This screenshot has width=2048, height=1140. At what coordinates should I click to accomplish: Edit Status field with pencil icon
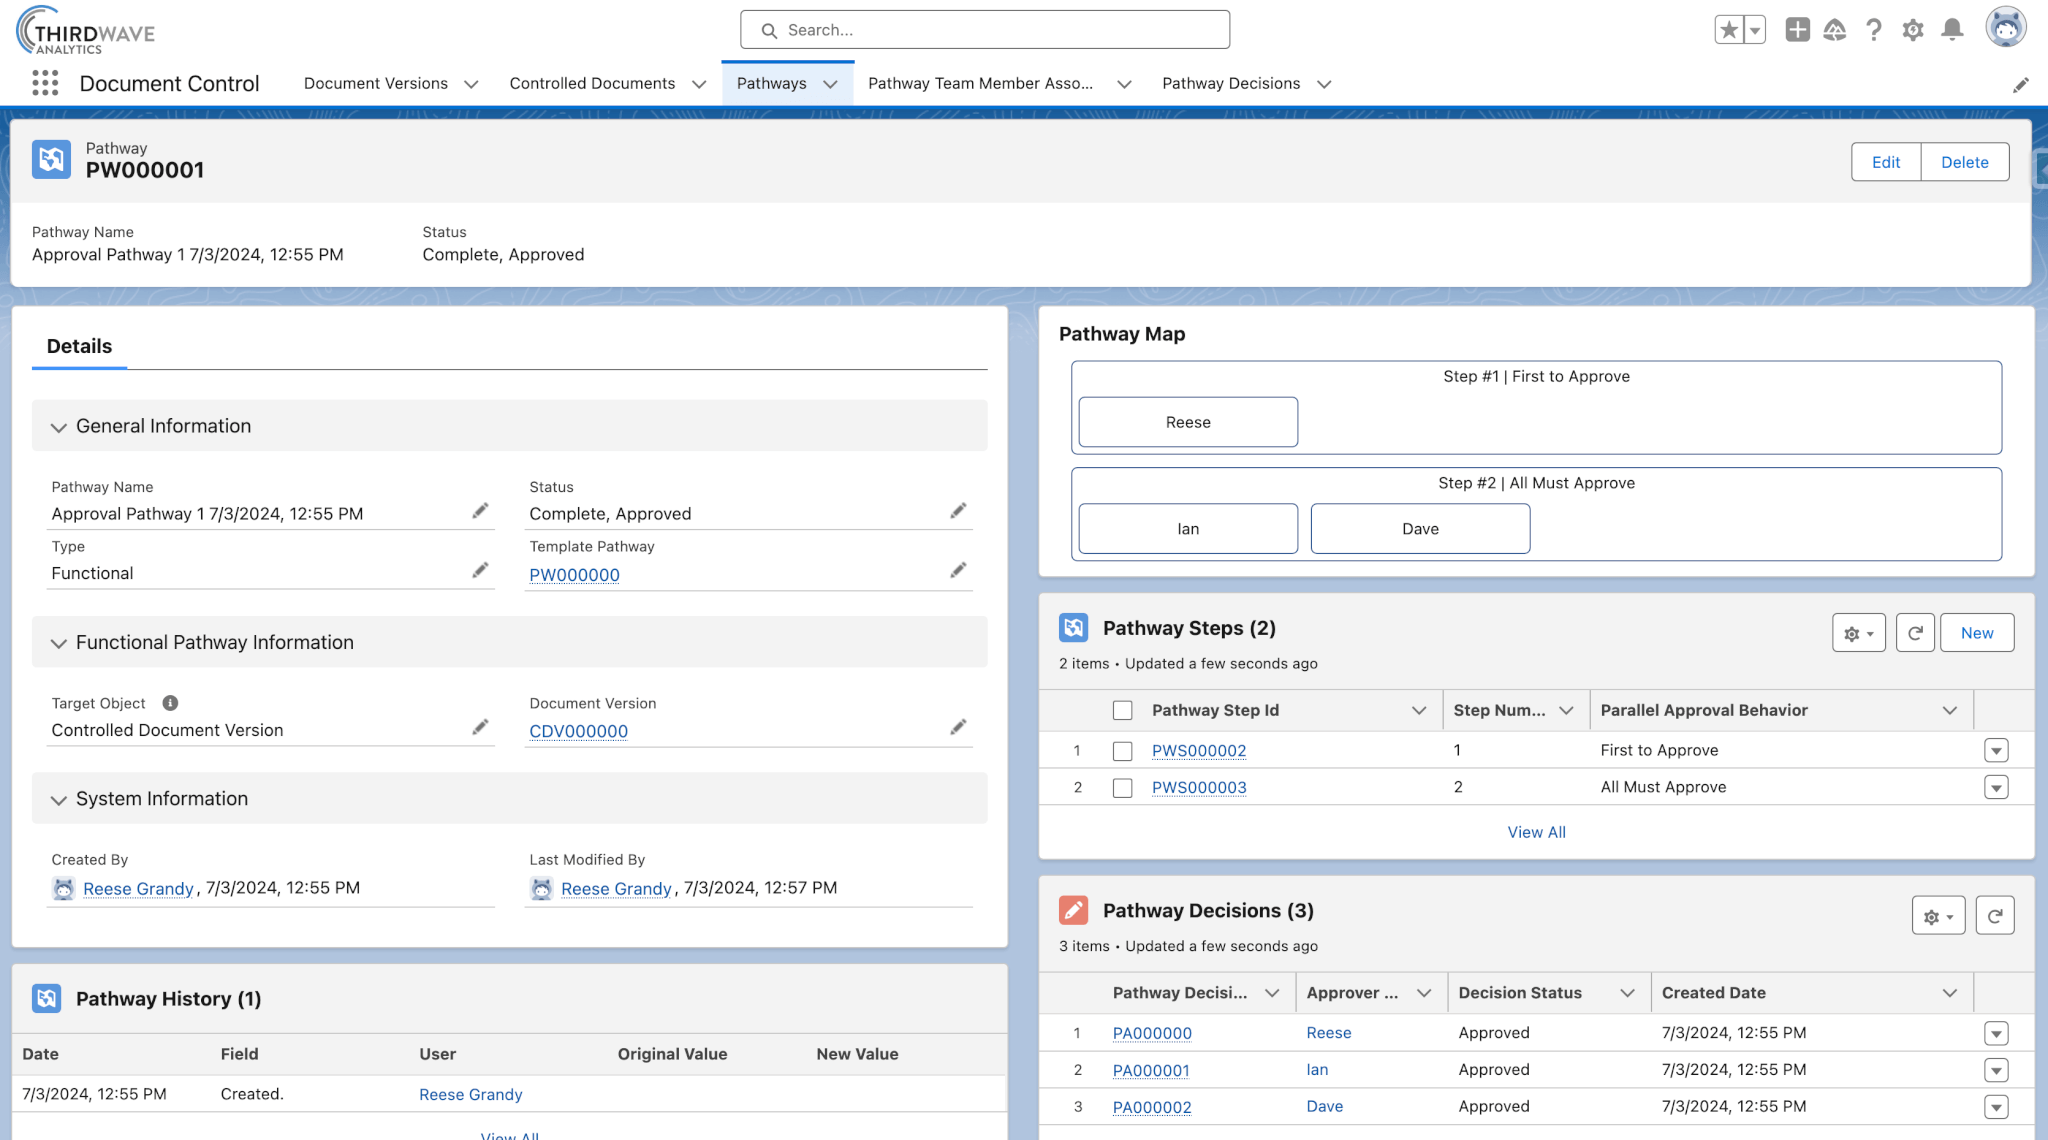coord(958,511)
